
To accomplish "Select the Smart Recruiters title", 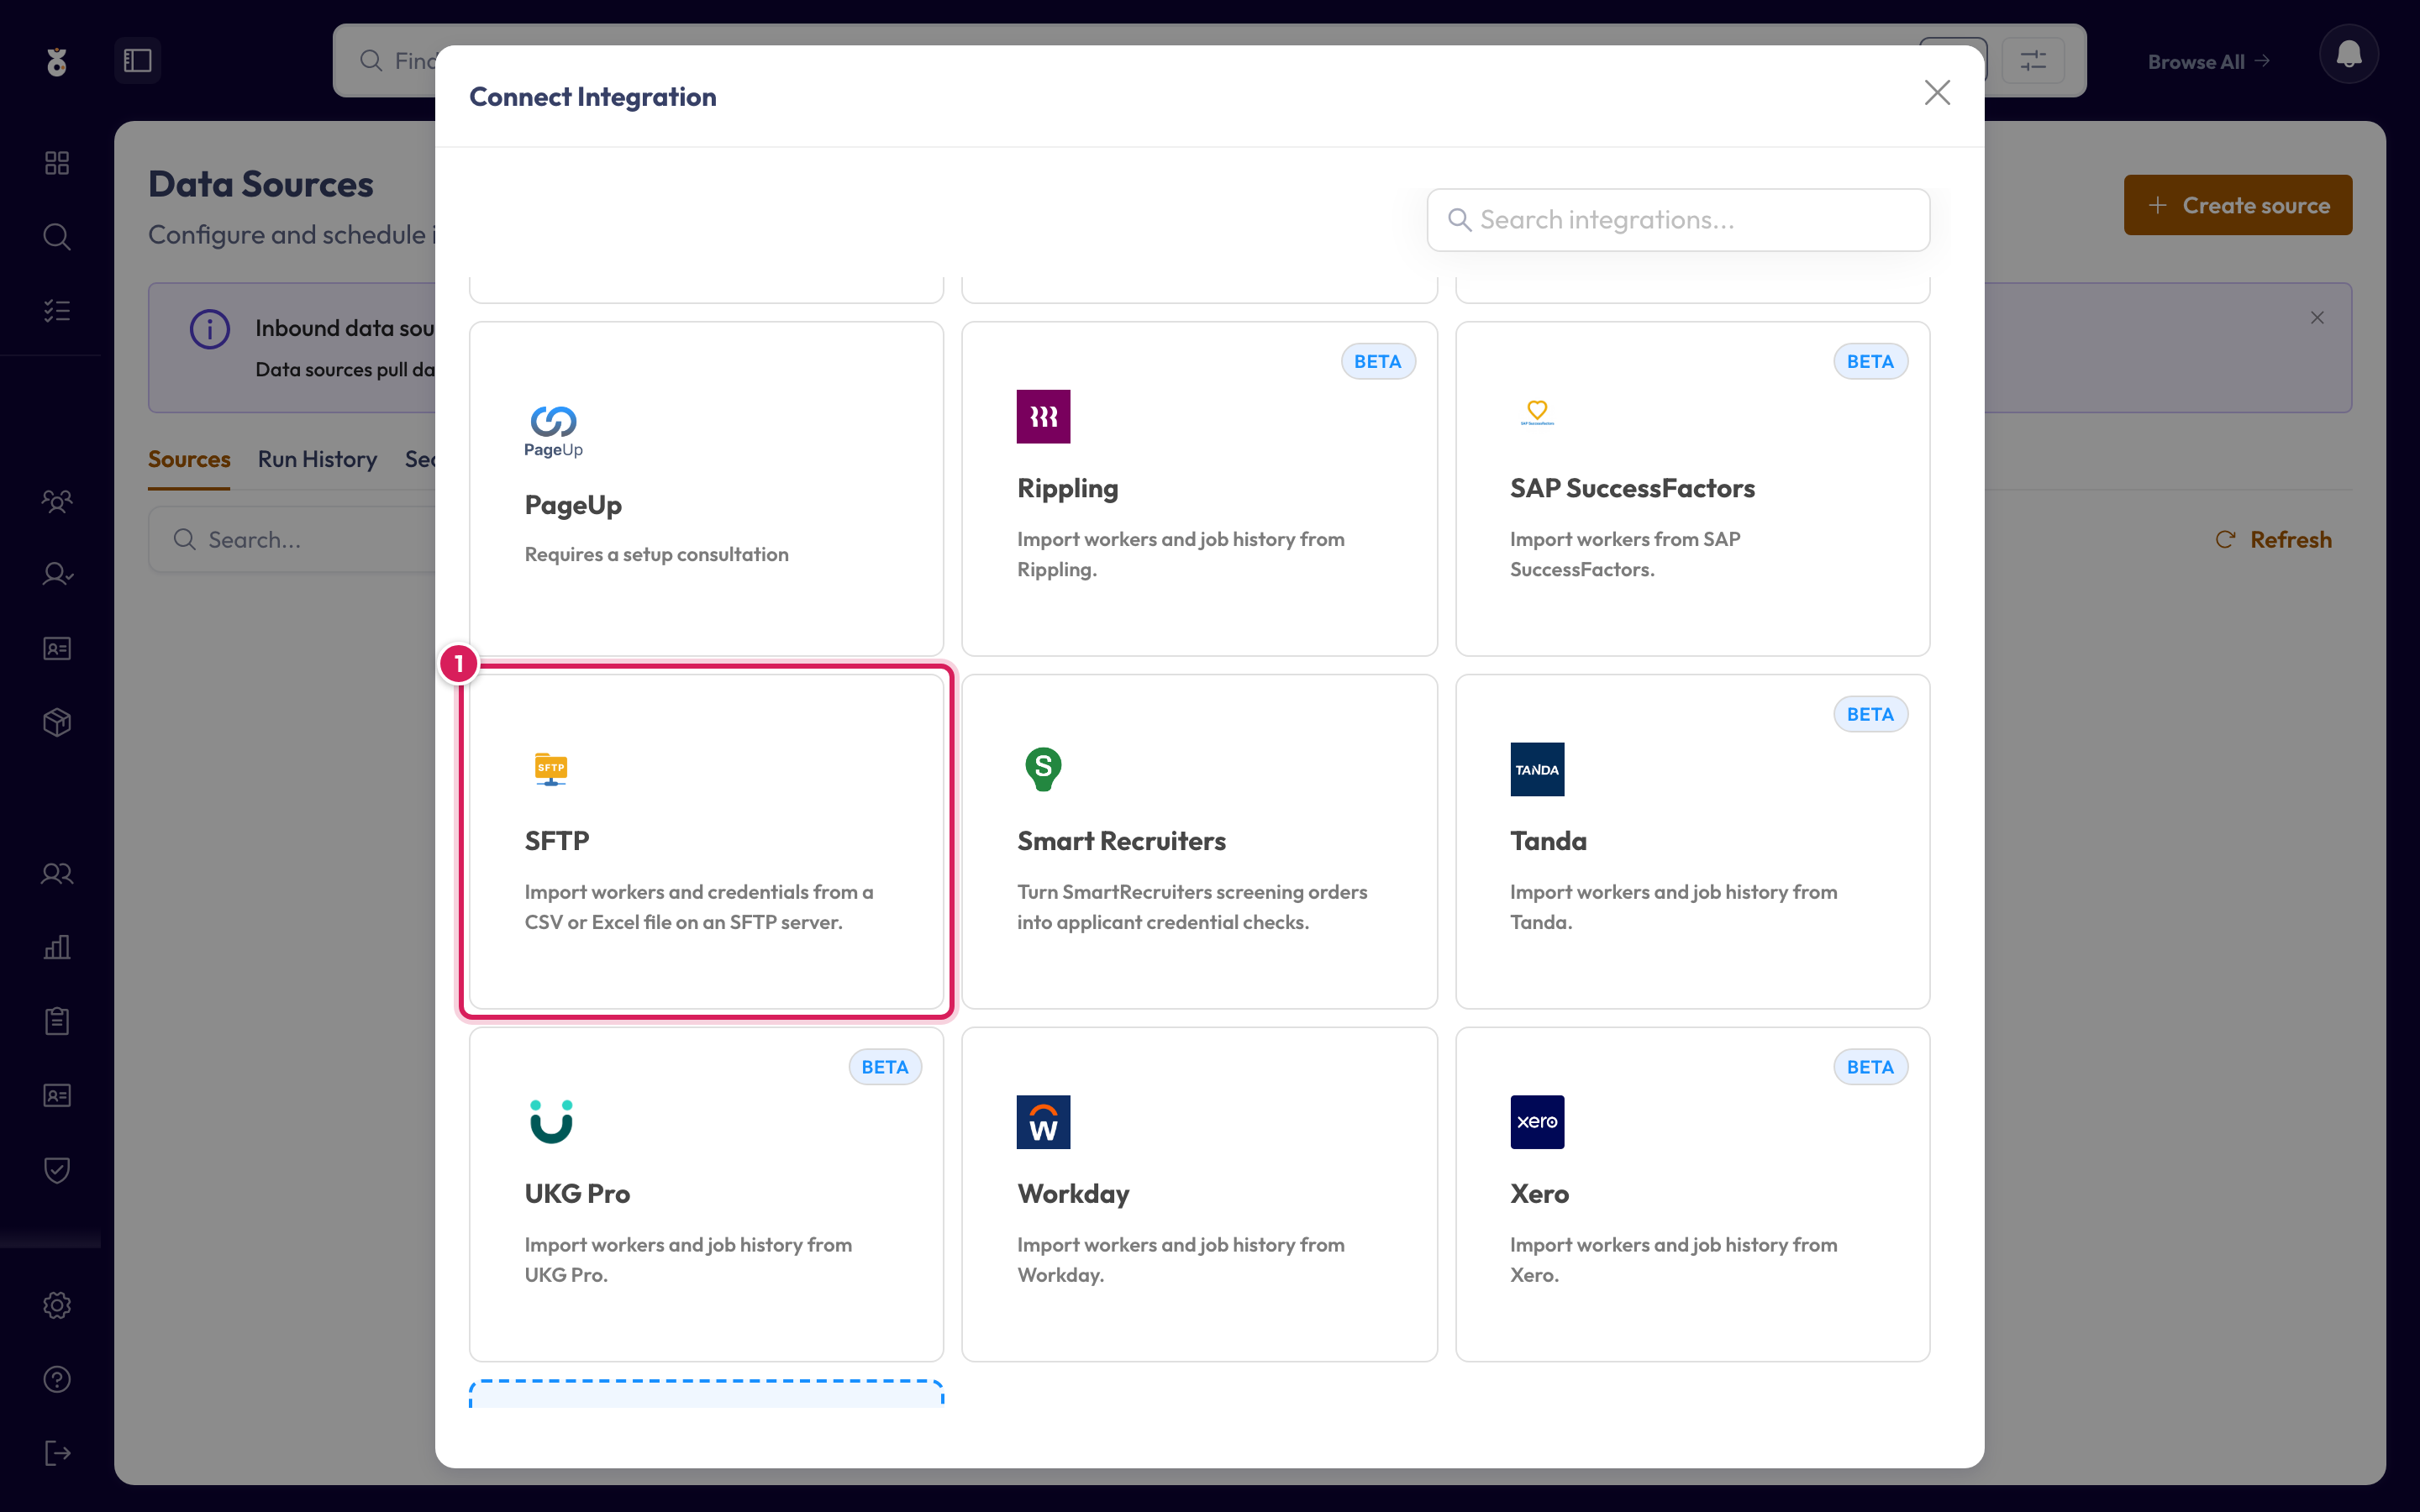I will click(1121, 841).
